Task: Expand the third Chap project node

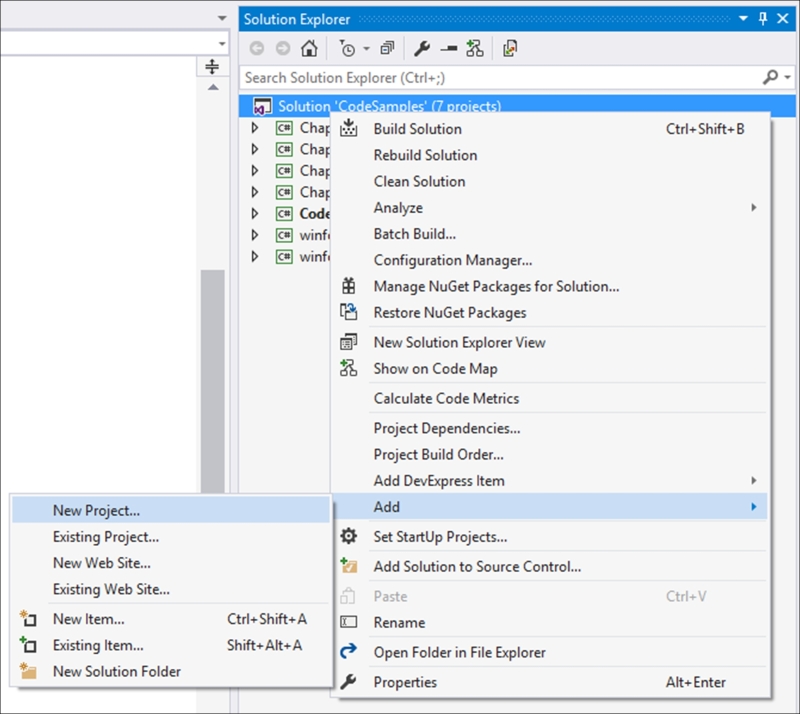Action: click(255, 170)
